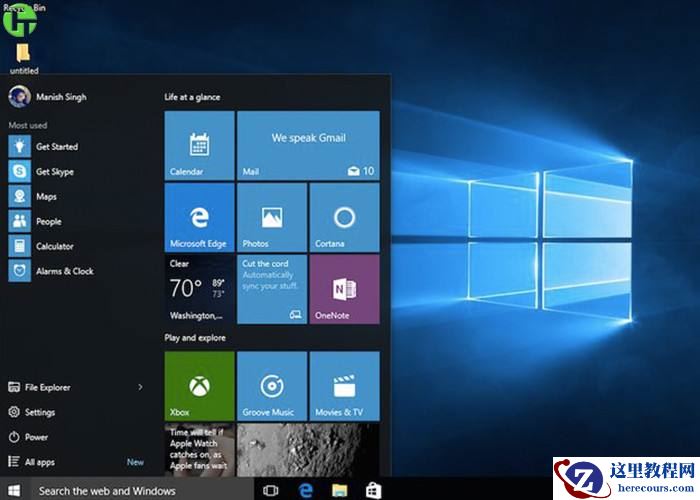700x500 pixels.
Task: Click the People app icon
Action: [20, 221]
